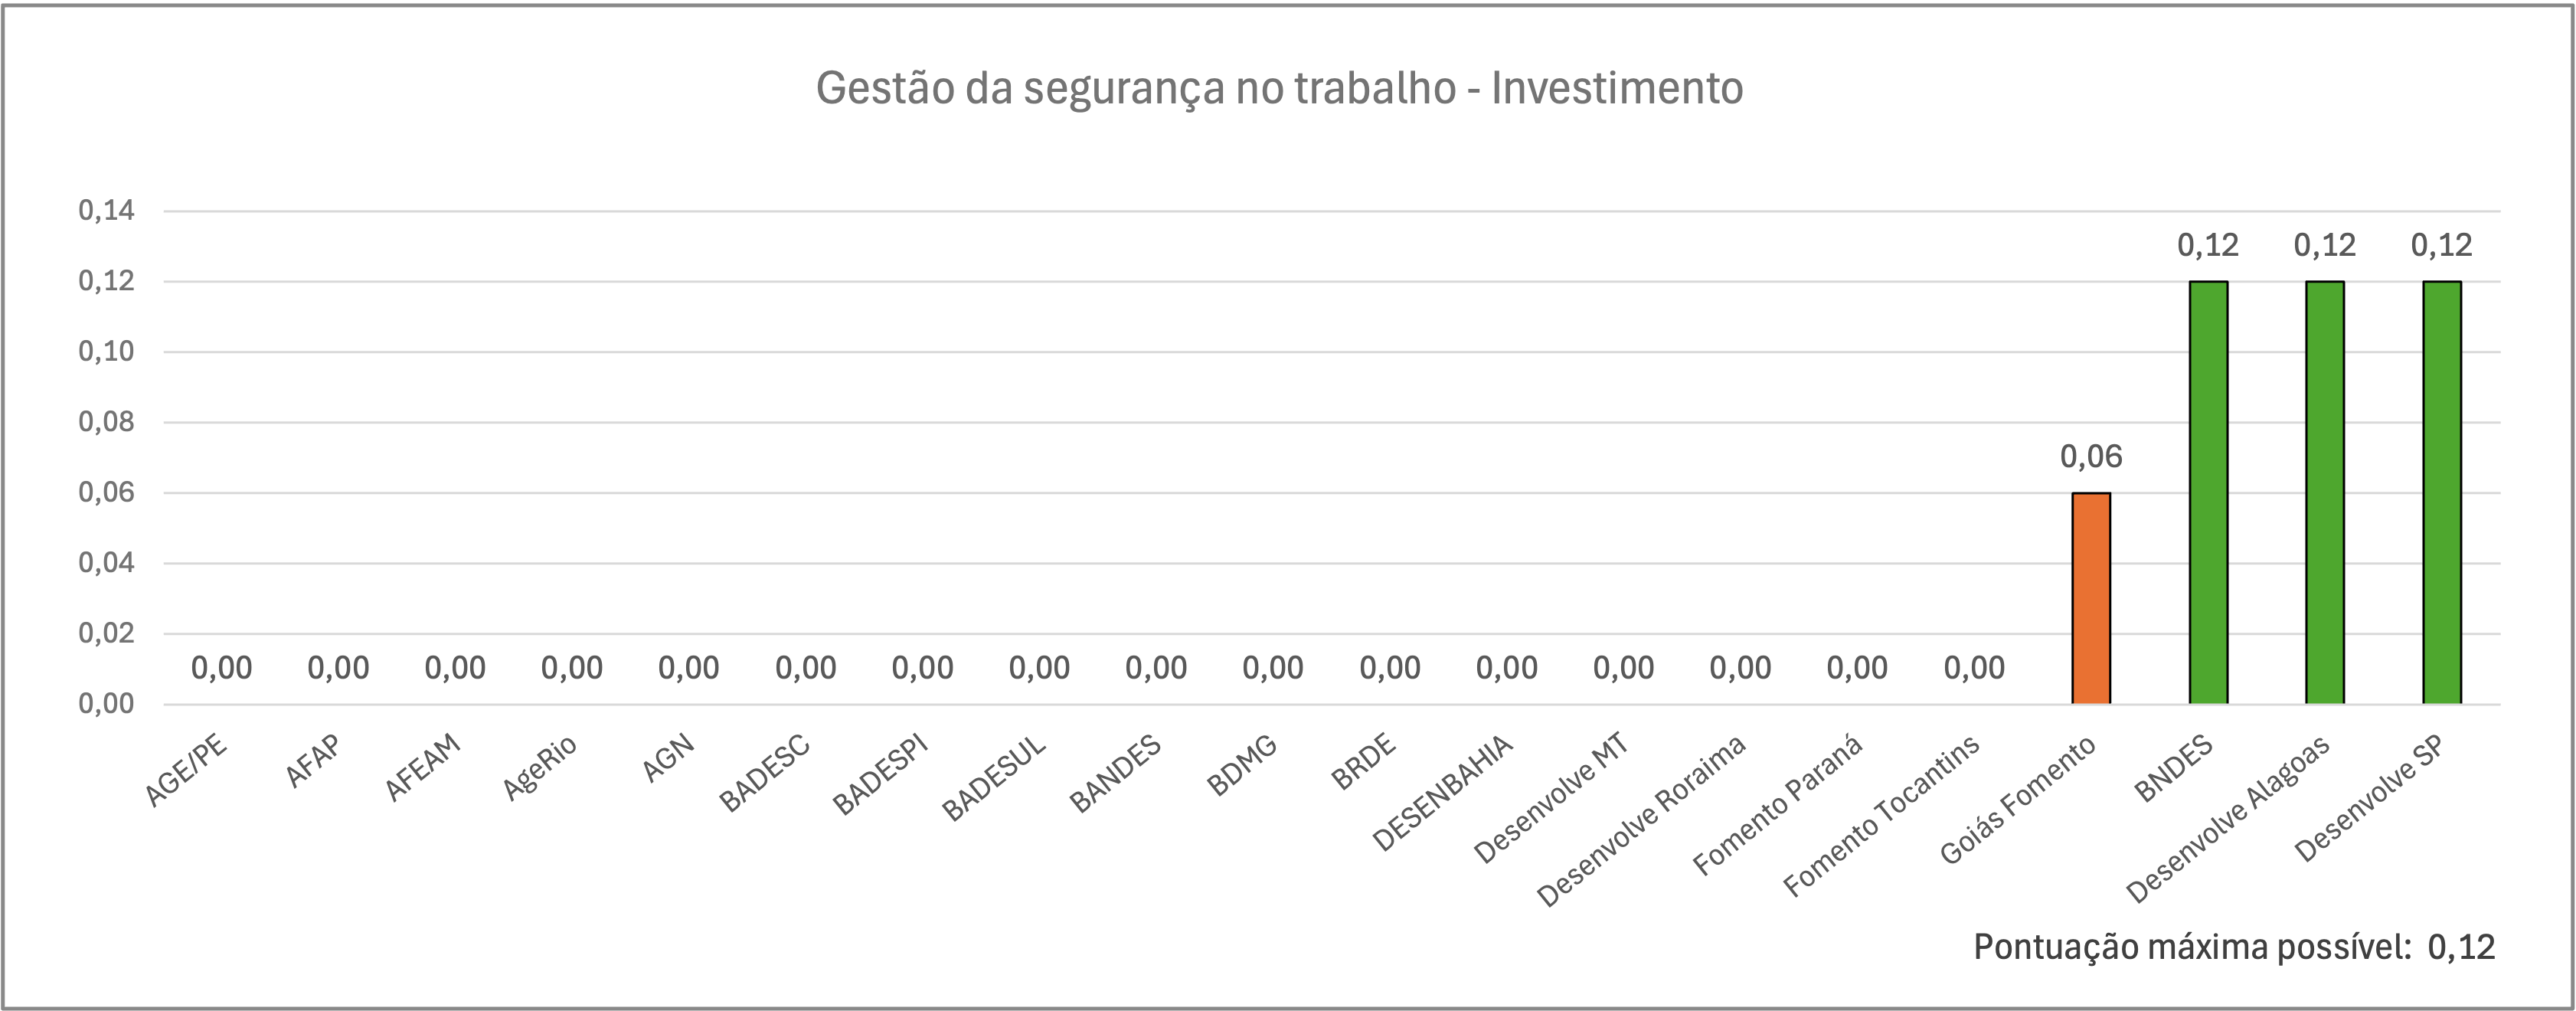Viewport: 2576px width, 1011px height.
Task: Select the orange Goiás Fomento bar
Action: click(2090, 598)
